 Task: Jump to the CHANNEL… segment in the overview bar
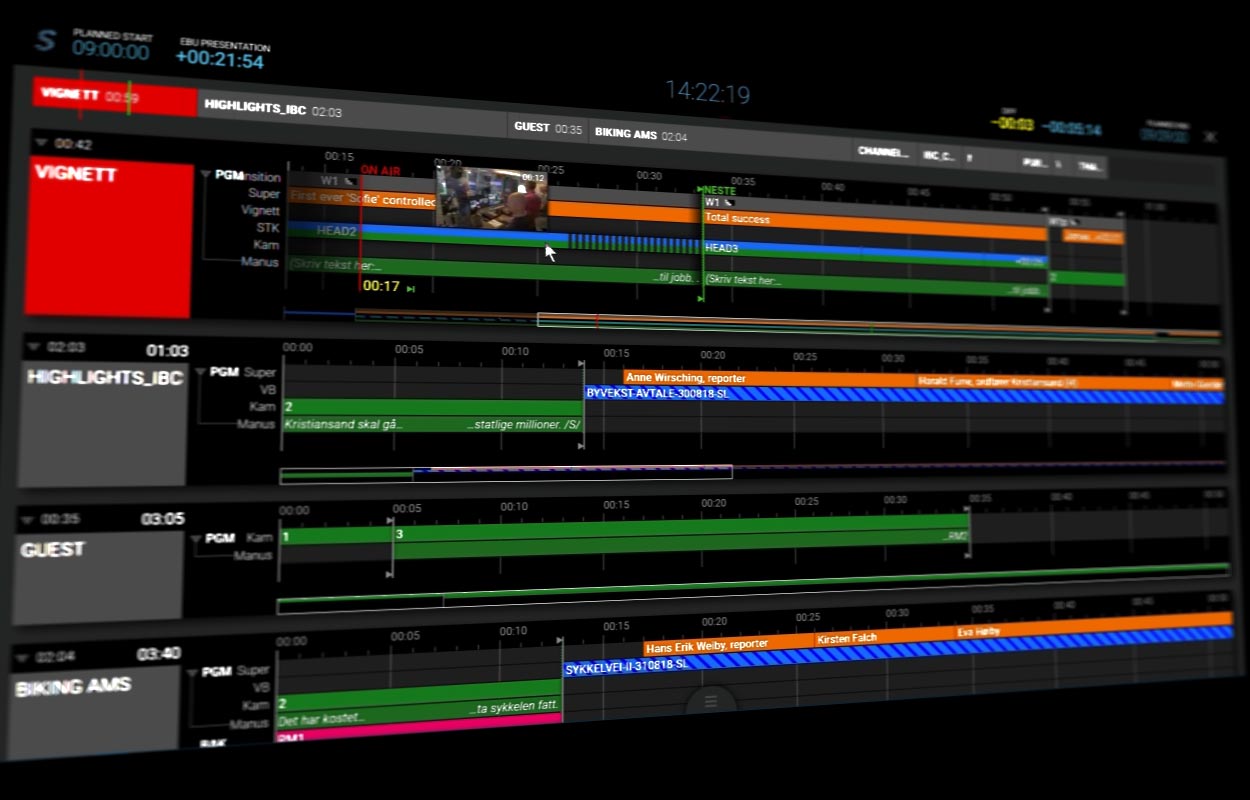(883, 153)
